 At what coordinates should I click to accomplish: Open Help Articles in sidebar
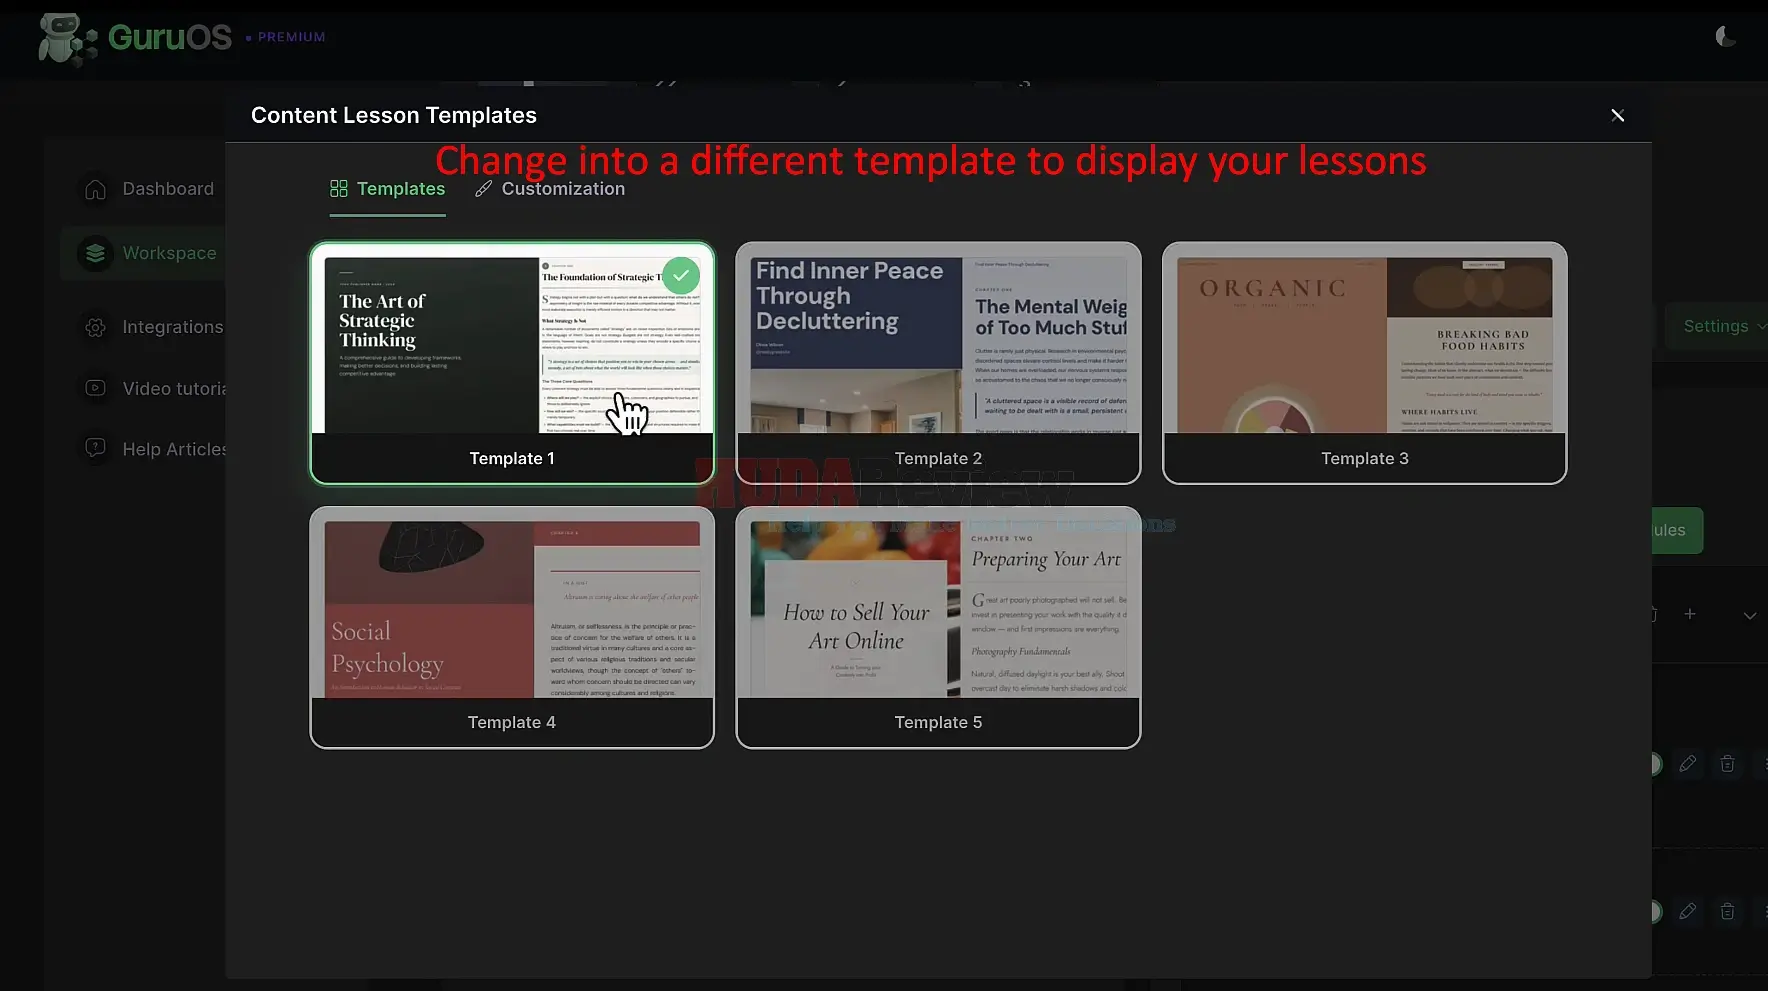pyautogui.click(x=154, y=449)
